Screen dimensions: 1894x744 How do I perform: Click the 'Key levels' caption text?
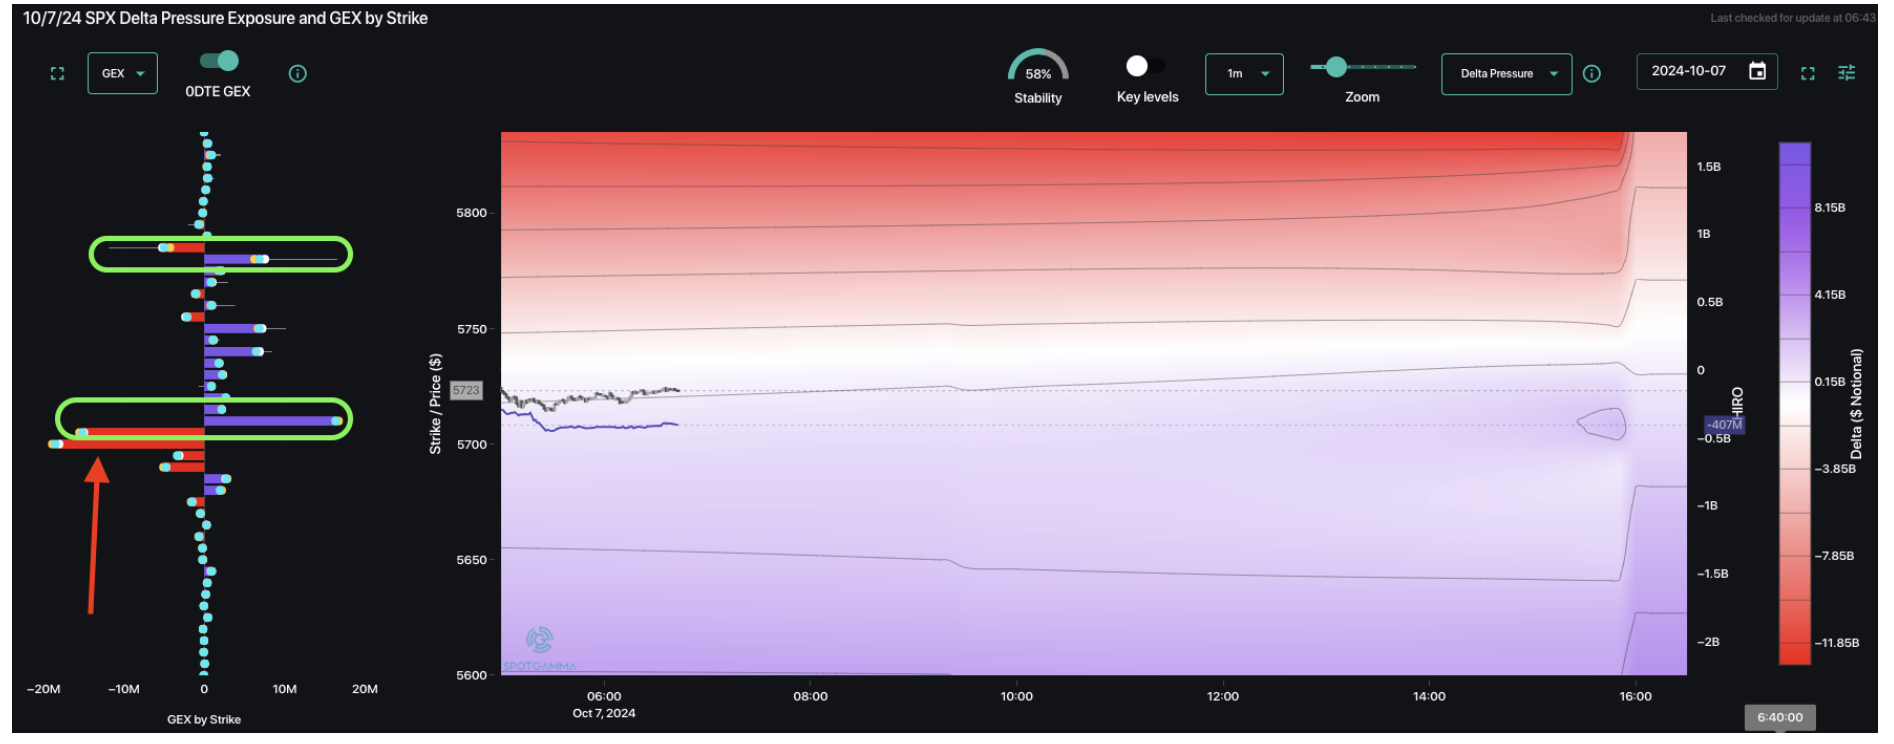[x=1147, y=97]
